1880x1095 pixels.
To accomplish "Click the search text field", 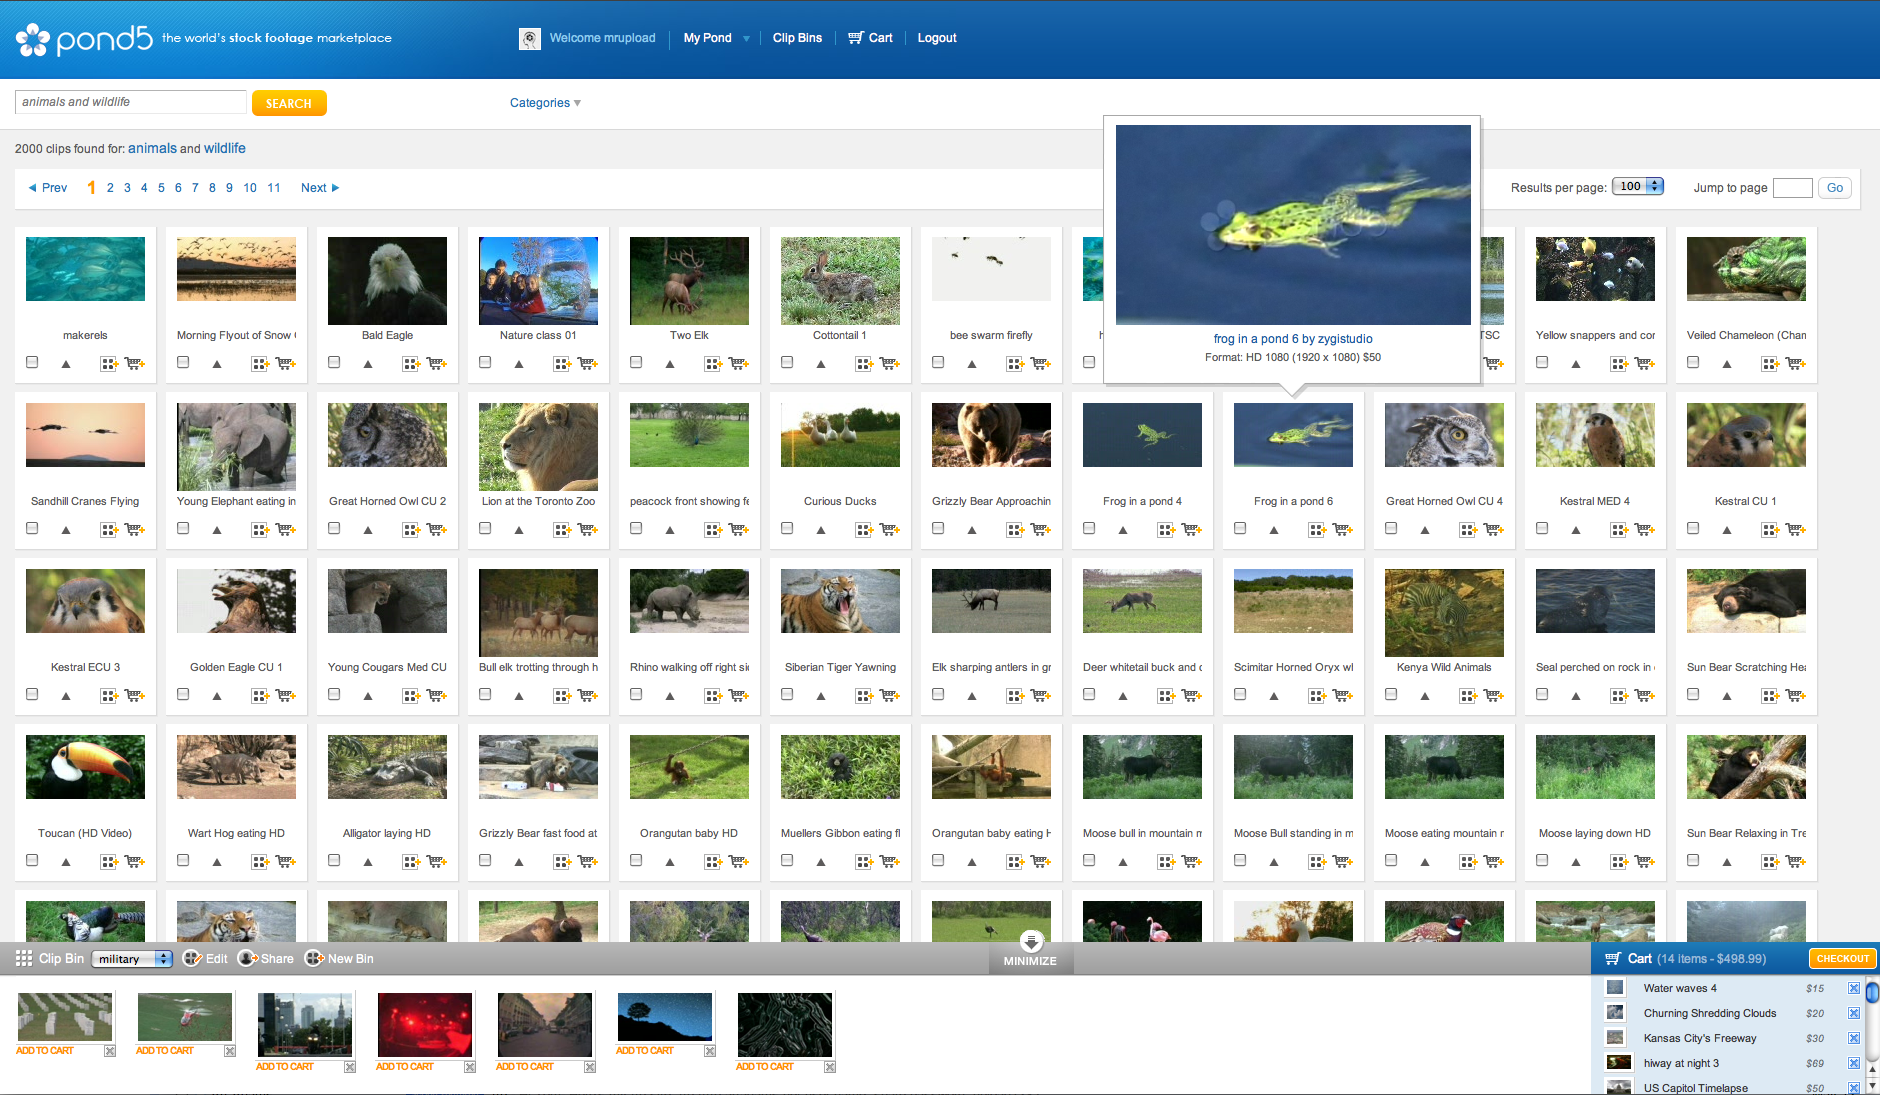I will pos(130,102).
